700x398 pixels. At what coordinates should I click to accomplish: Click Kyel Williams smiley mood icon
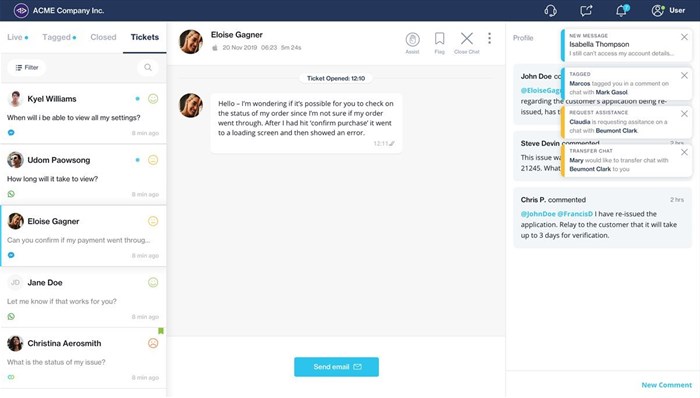[153, 99]
